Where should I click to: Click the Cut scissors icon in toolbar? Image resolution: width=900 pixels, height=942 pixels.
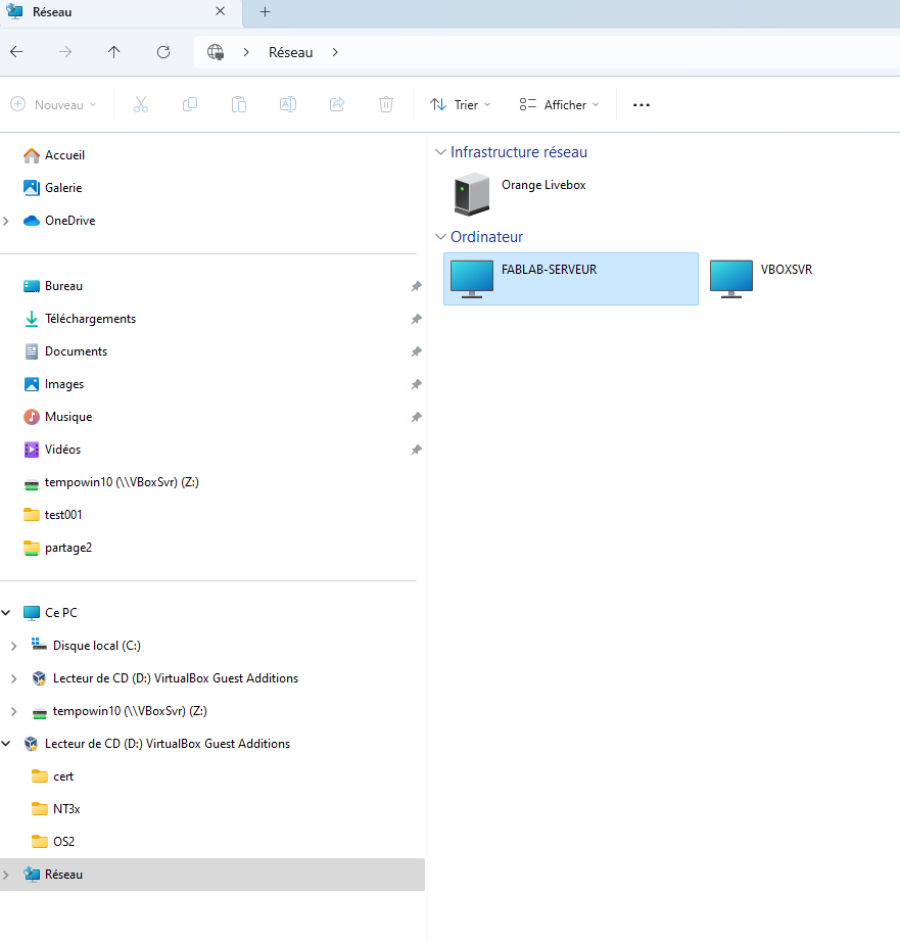click(140, 105)
